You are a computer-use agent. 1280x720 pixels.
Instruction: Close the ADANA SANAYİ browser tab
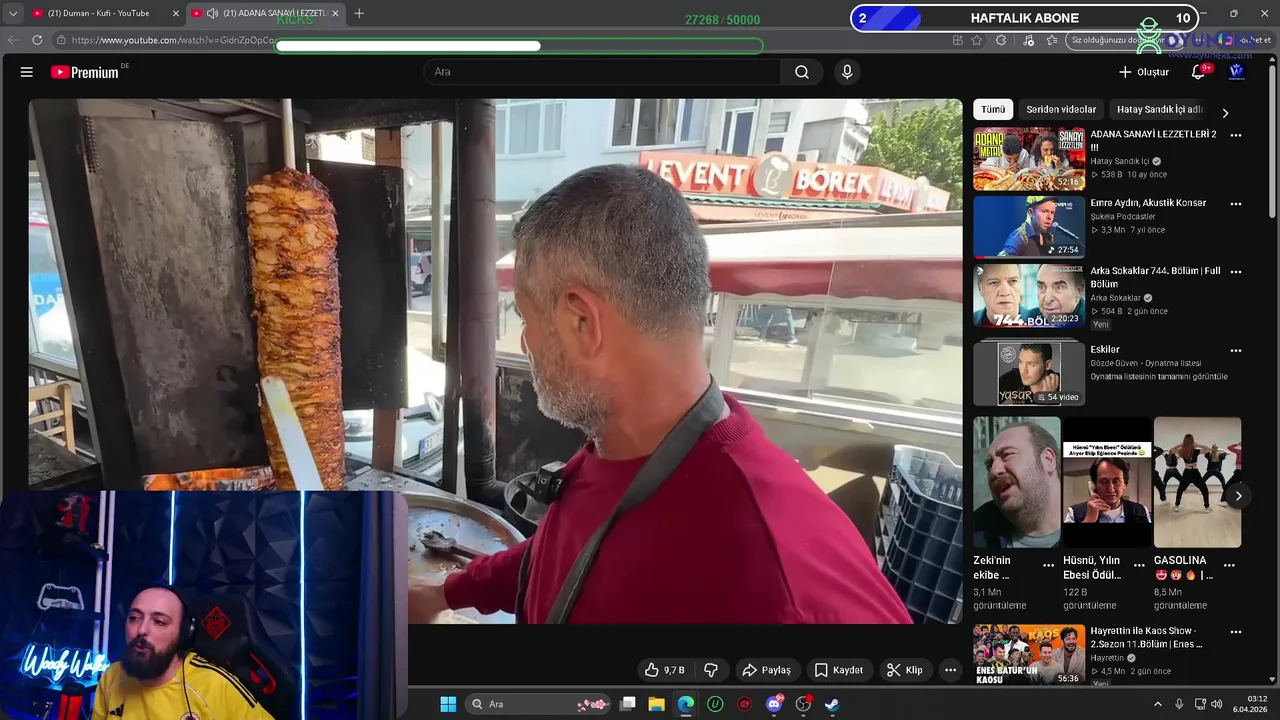[x=335, y=13]
